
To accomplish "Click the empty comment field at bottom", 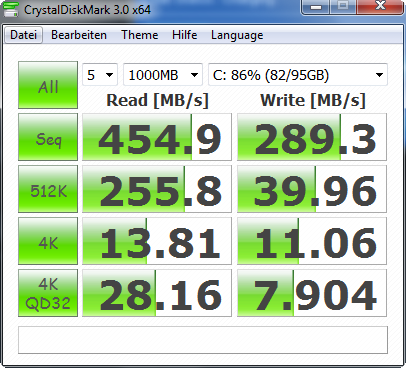I will tap(203, 340).
